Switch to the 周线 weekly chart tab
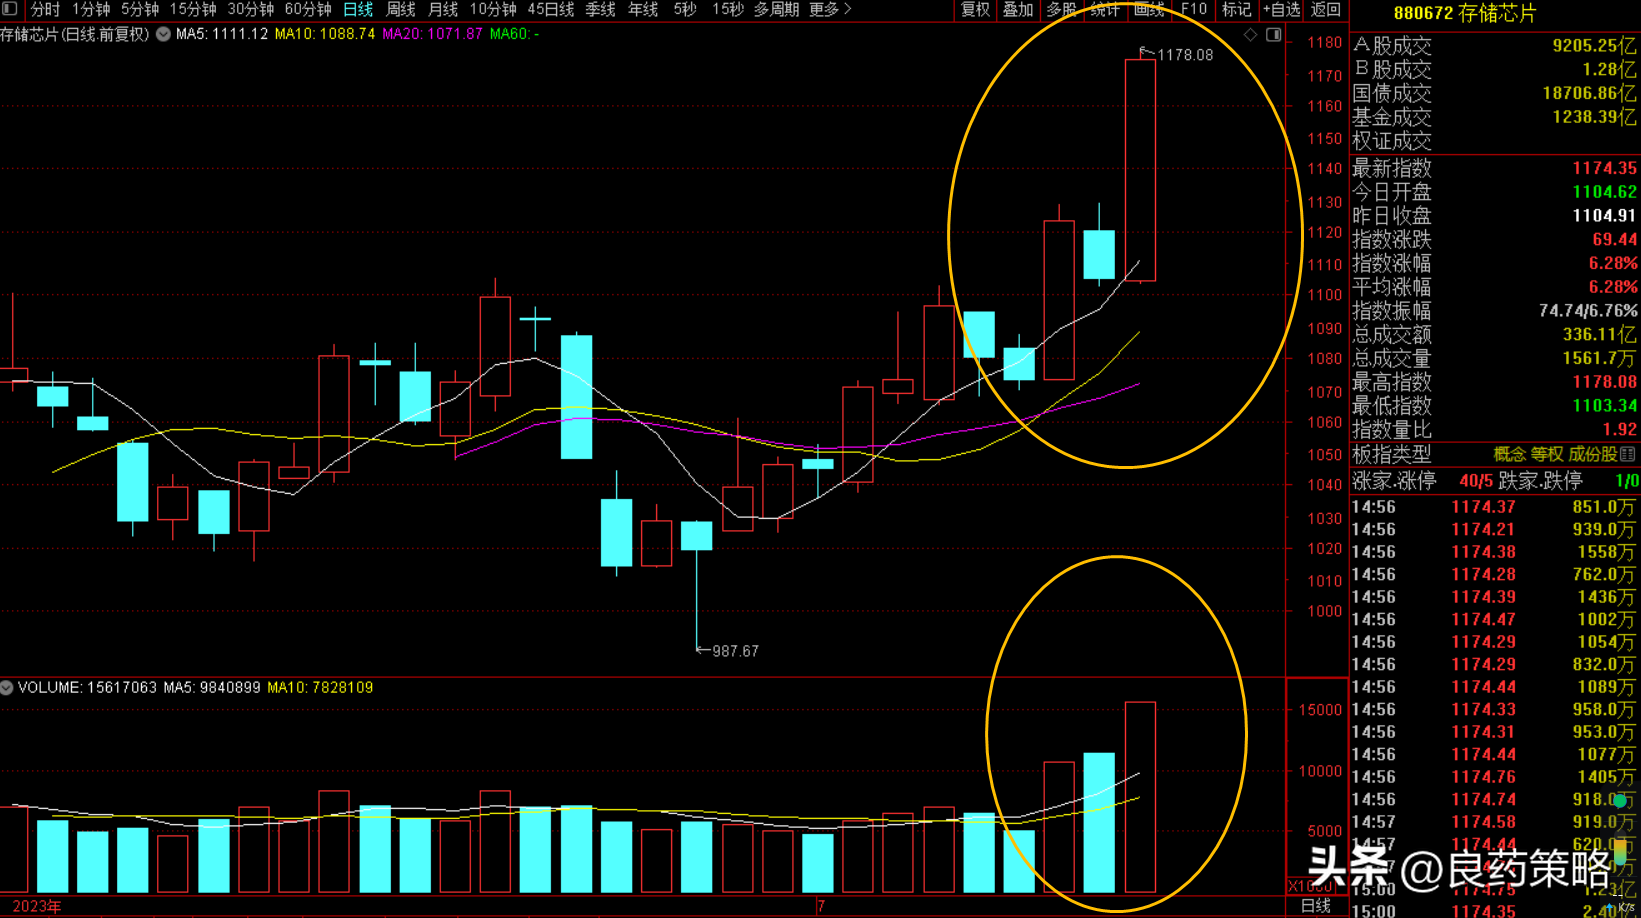The width and height of the screenshot is (1641, 918). point(401,10)
